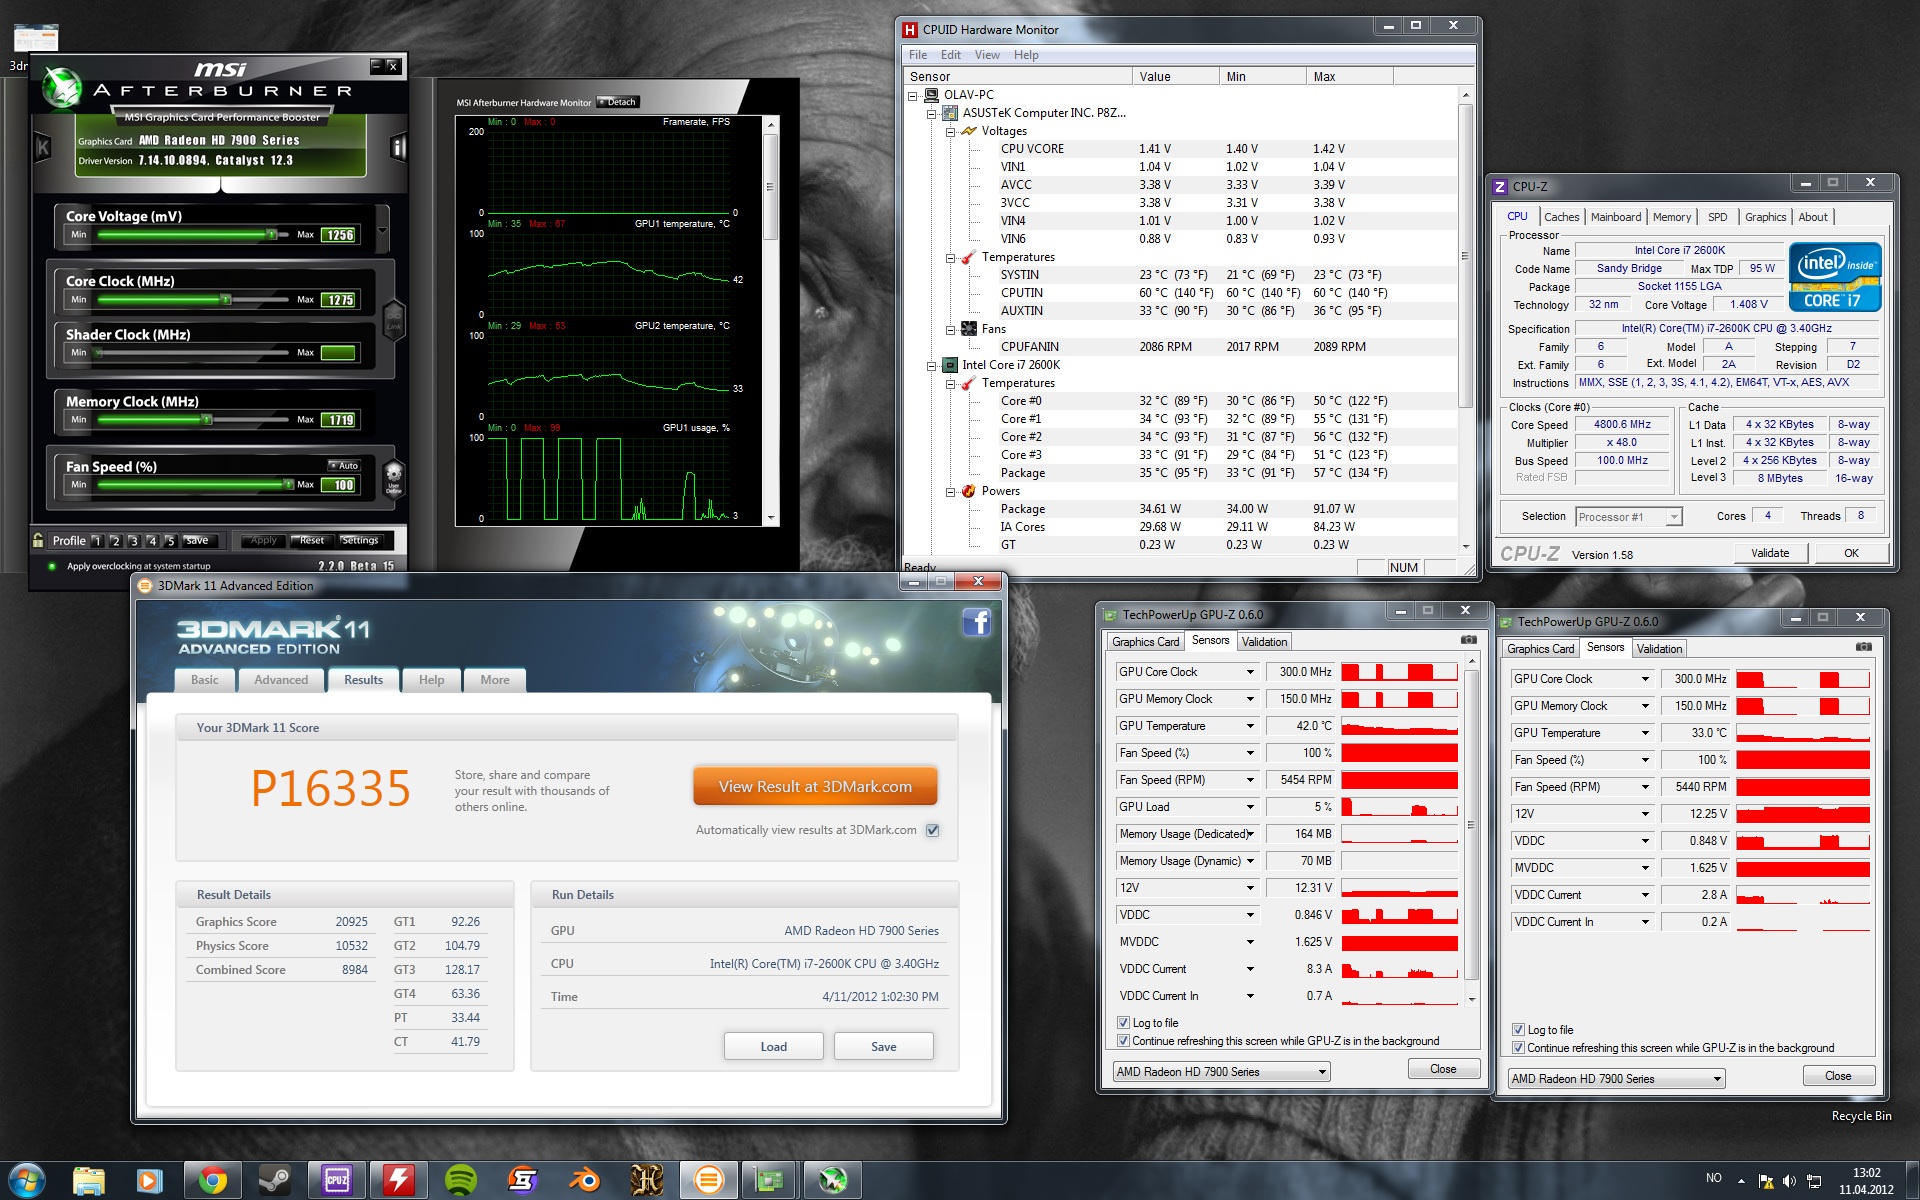Open the Afterburner info i button
This screenshot has height=1200, width=1920.
pos(398,148)
